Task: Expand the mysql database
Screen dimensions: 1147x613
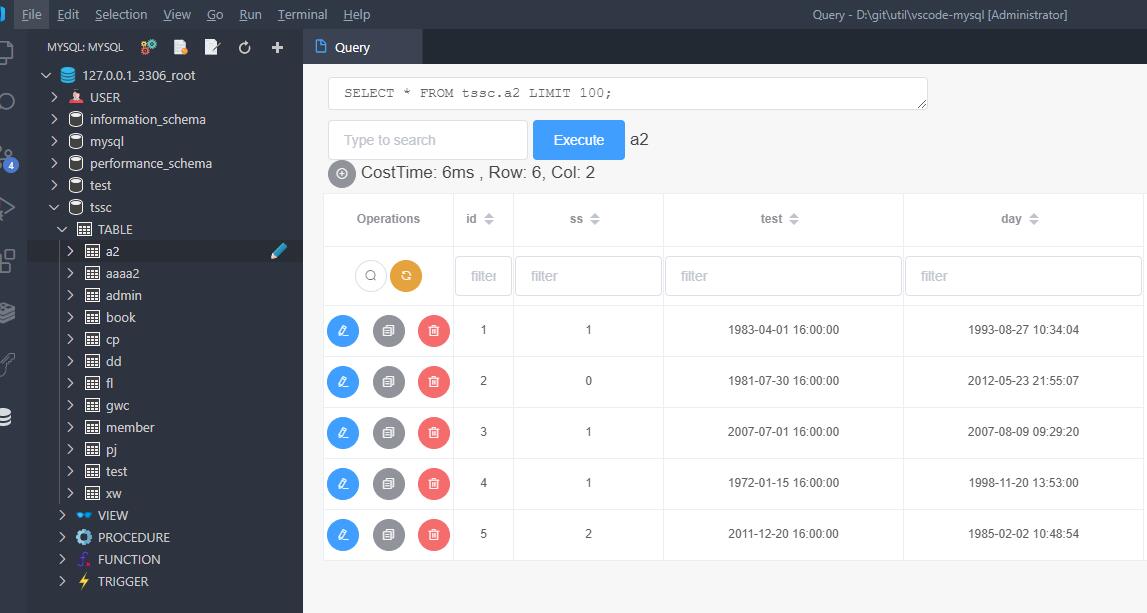Action: click(x=54, y=141)
